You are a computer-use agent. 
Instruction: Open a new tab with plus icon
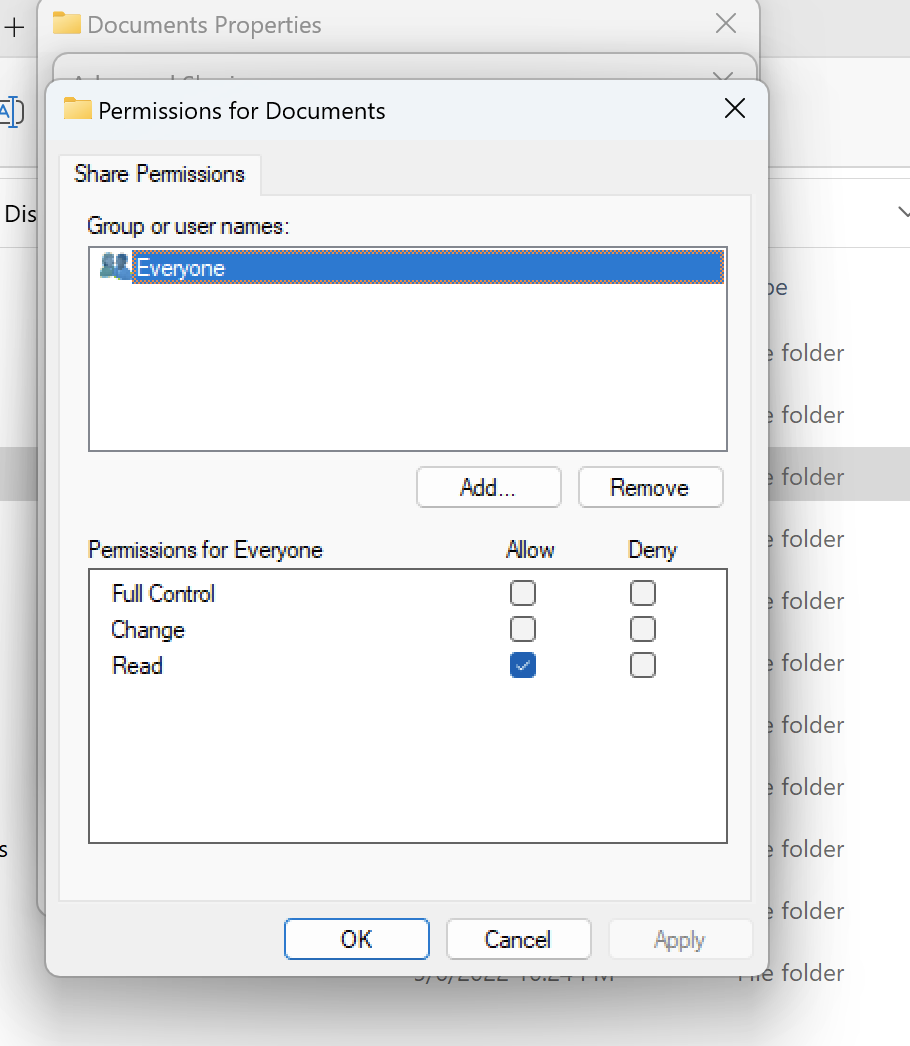click(x=14, y=27)
